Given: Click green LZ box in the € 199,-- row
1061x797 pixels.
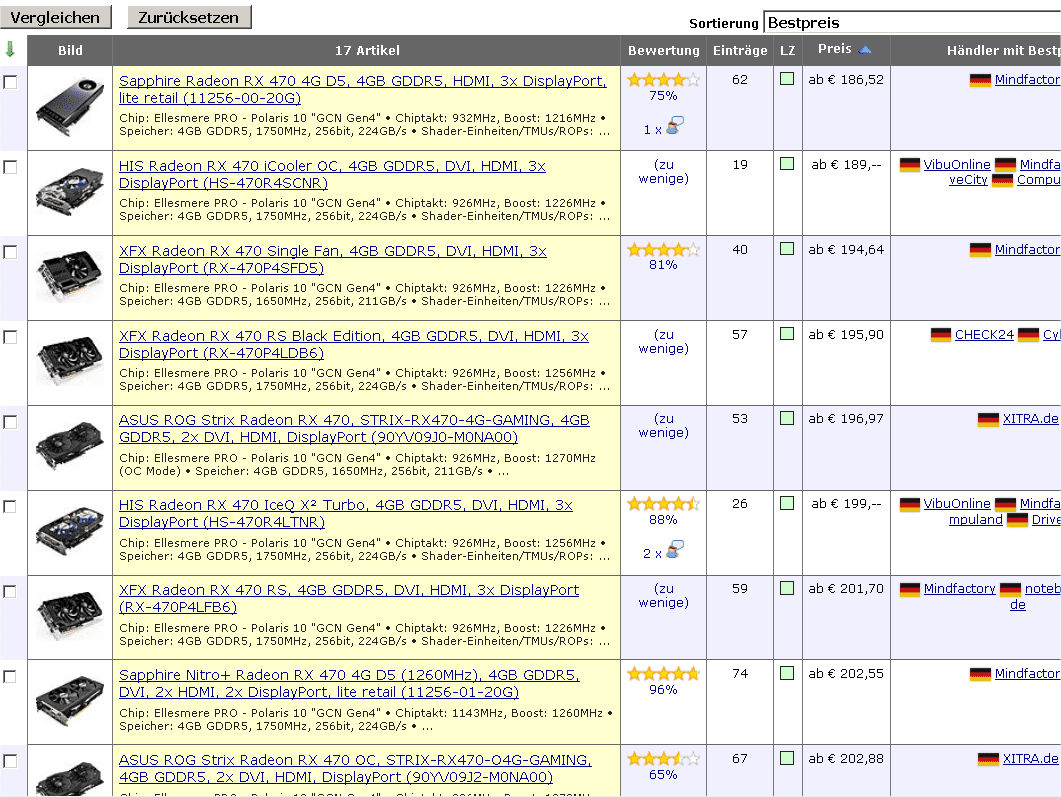Looking at the screenshot, I should tap(787, 503).
